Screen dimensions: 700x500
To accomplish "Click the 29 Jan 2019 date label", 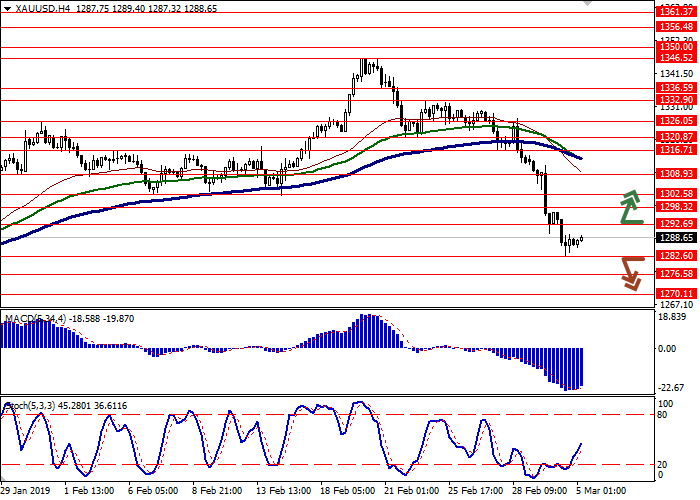I will [24, 491].
